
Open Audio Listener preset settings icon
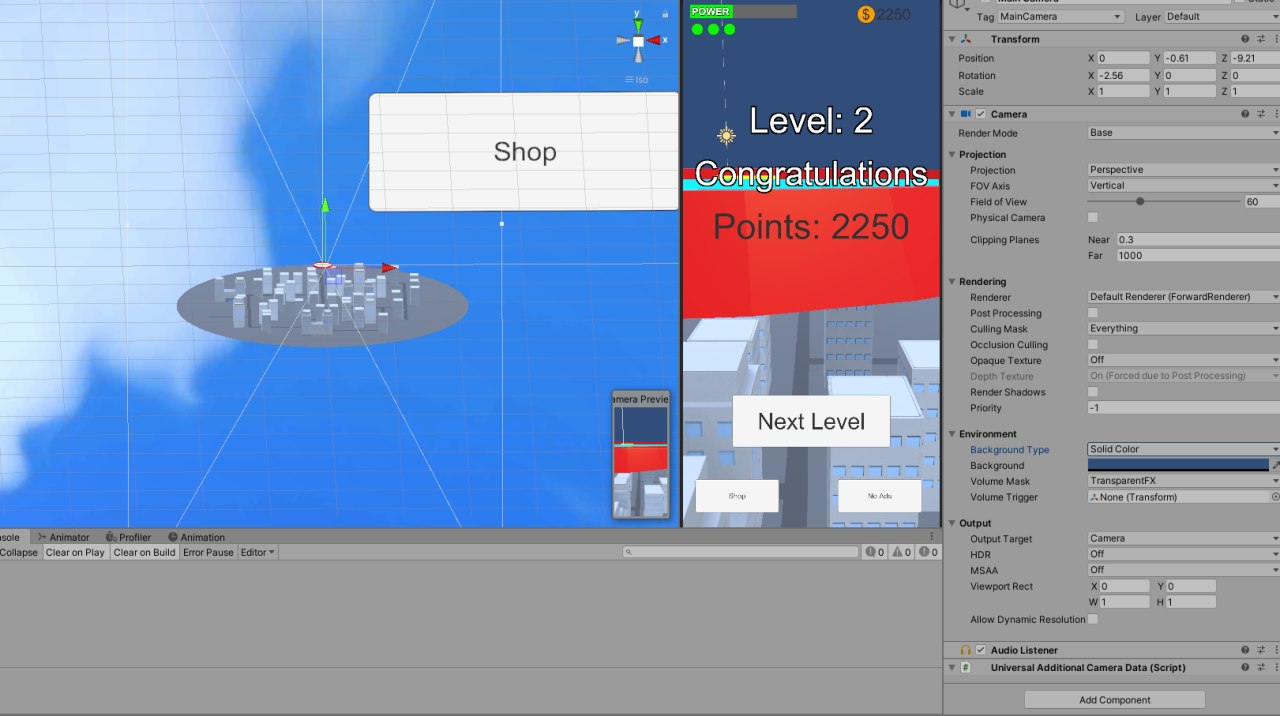[1260, 650]
